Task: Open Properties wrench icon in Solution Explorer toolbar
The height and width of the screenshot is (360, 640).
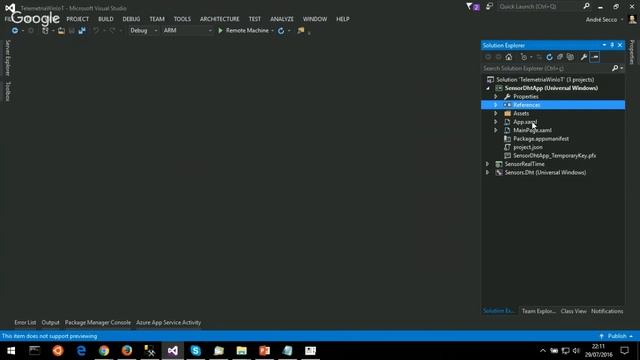Action: [584, 57]
